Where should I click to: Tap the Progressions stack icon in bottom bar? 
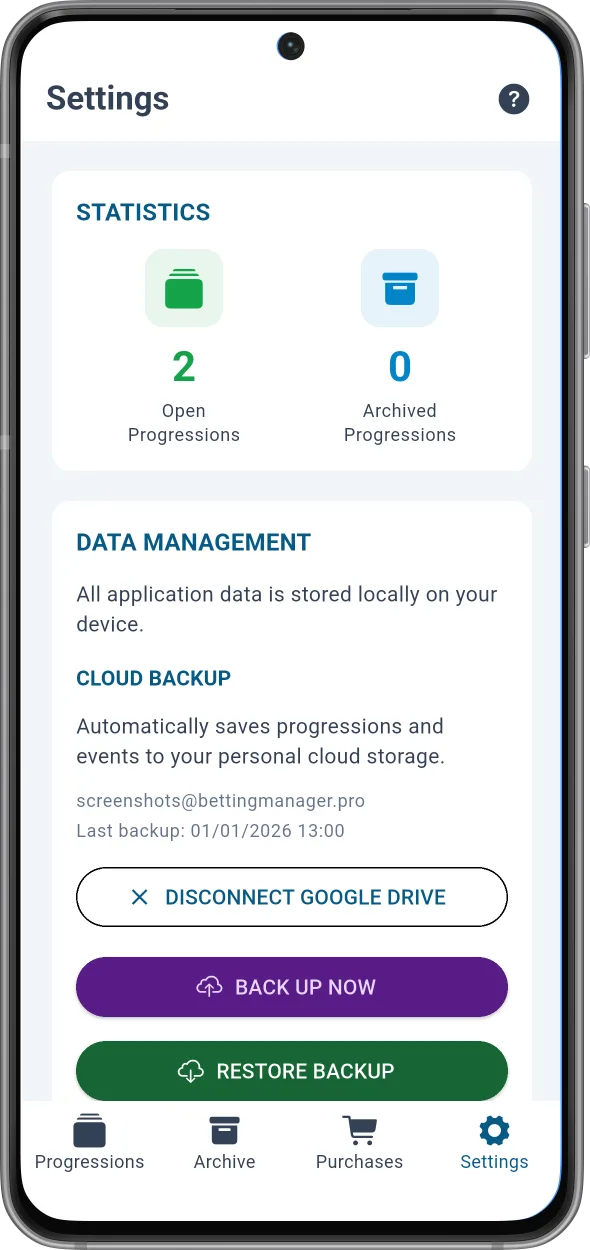89,1131
